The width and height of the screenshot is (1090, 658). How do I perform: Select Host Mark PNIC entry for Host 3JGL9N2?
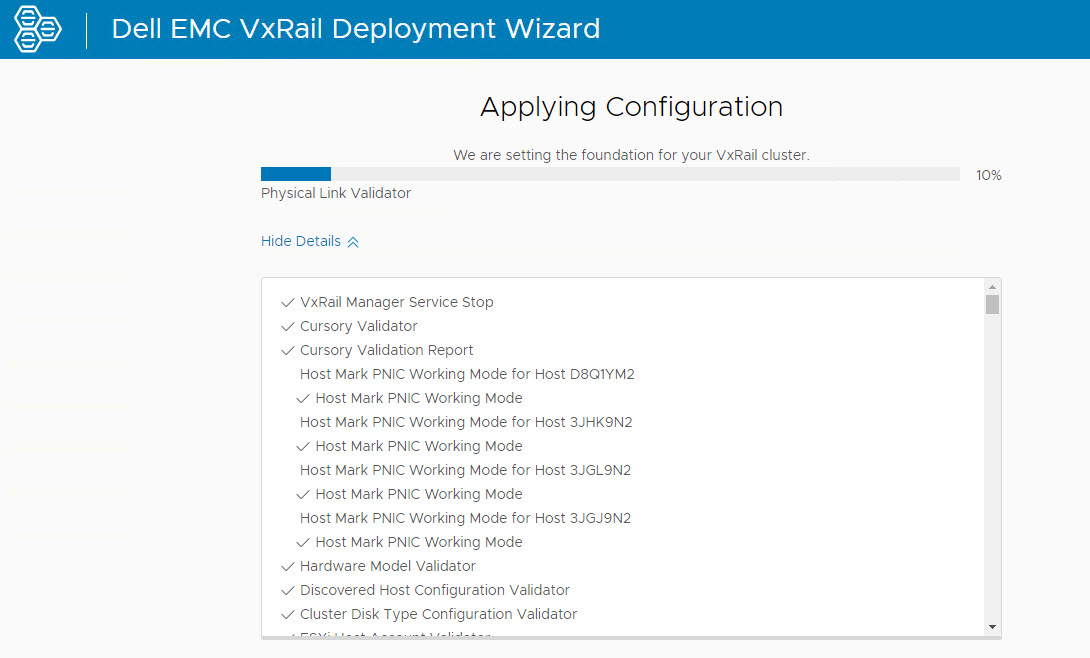(465, 470)
